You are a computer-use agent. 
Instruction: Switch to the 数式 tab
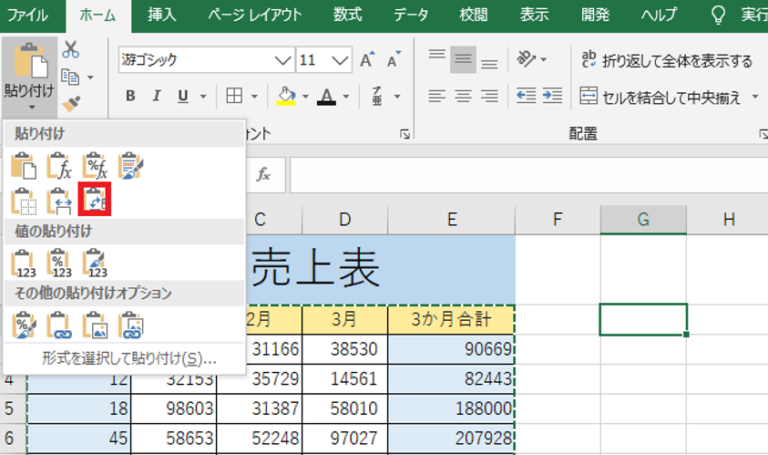pos(348,15)
